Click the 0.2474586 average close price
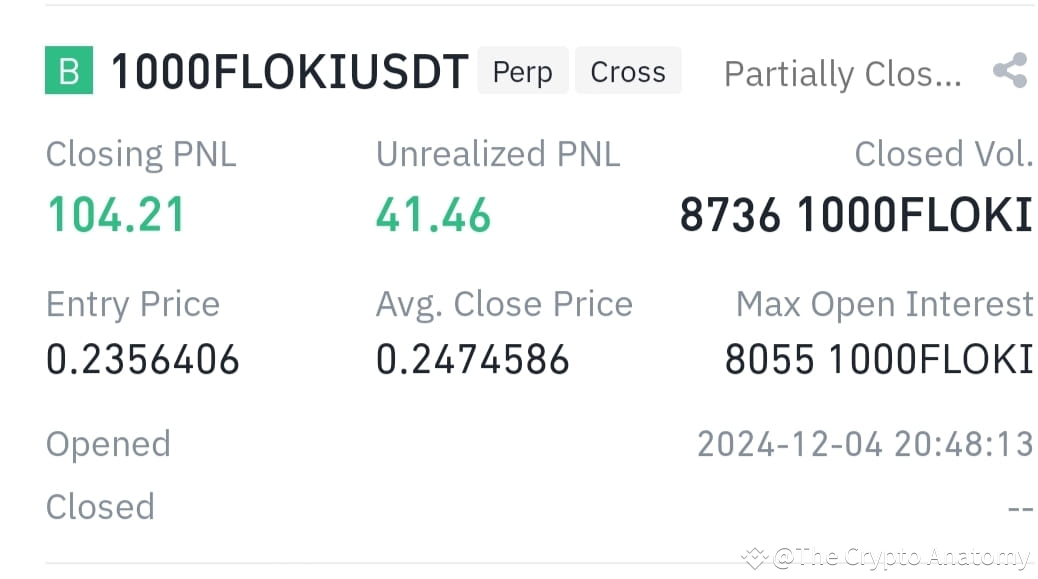1038x579 pixels. click(473, 360)
